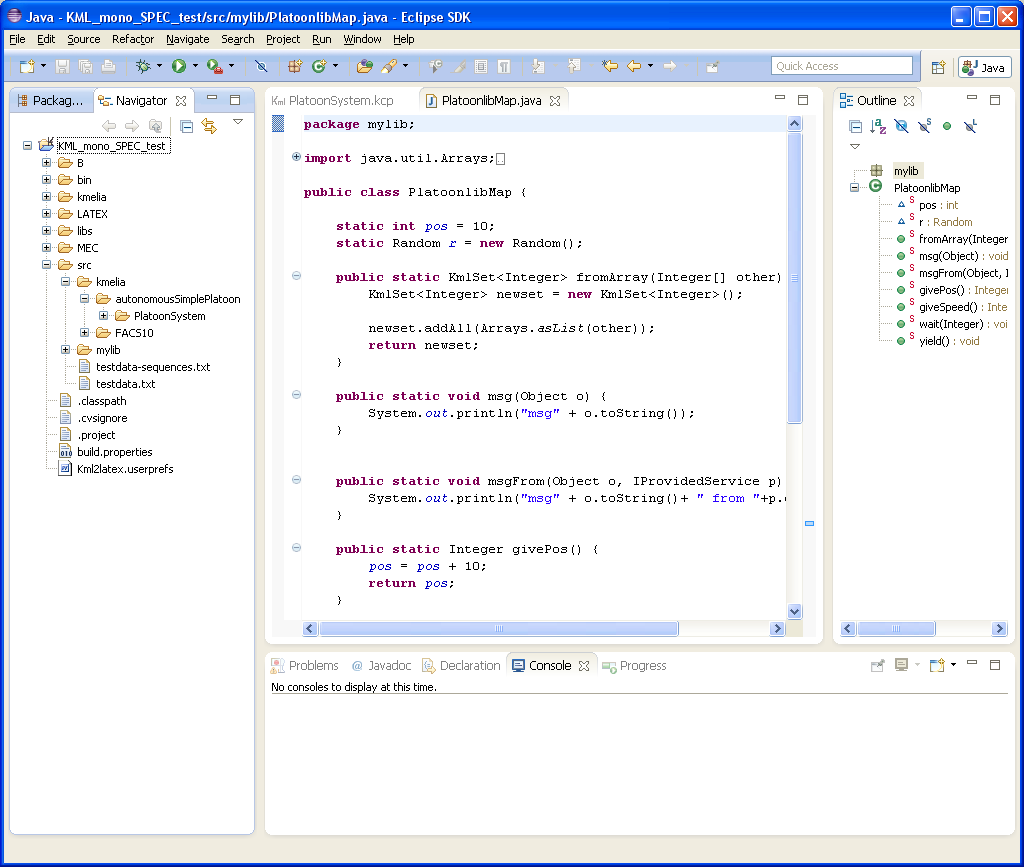Click the New file wizard icon
The width and height of the screenshot is (1024, 867).
pos(27,66)
